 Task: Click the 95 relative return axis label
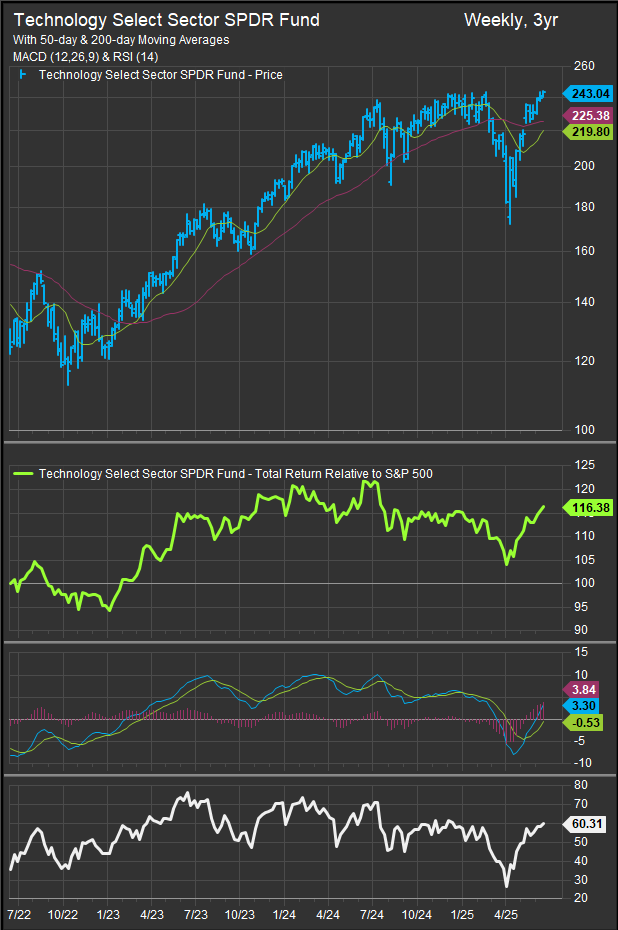[581, 607]
